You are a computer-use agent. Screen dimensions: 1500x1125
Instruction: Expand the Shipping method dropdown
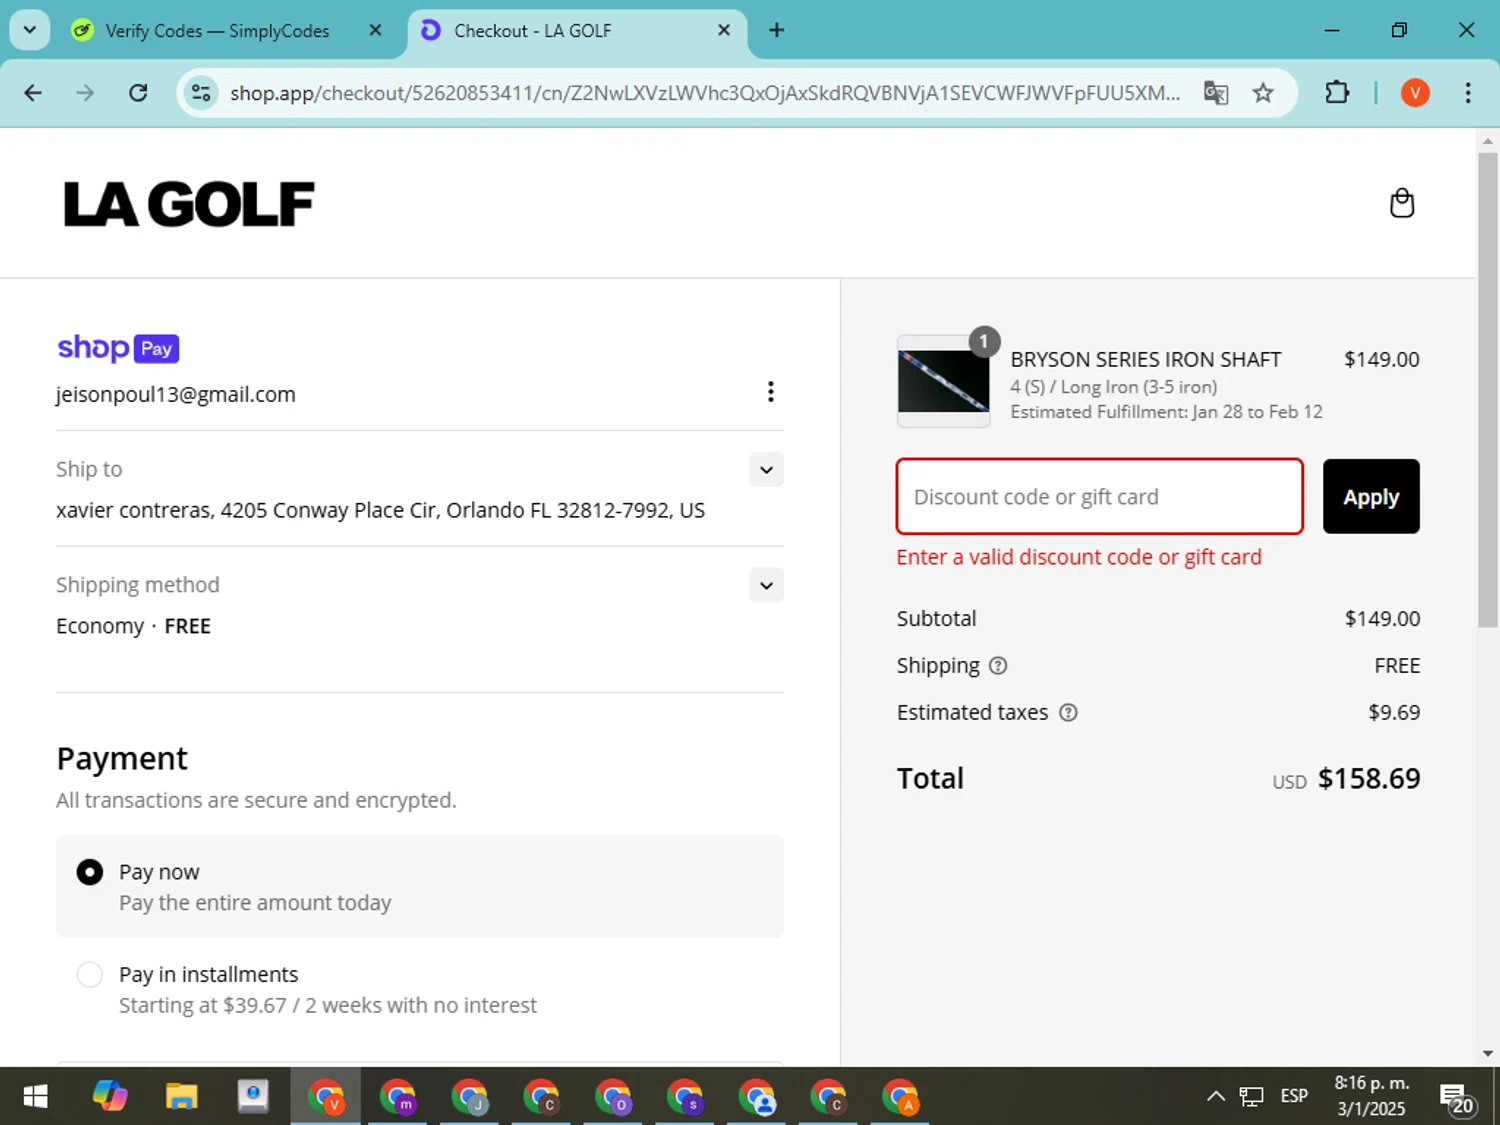(766, 586)
